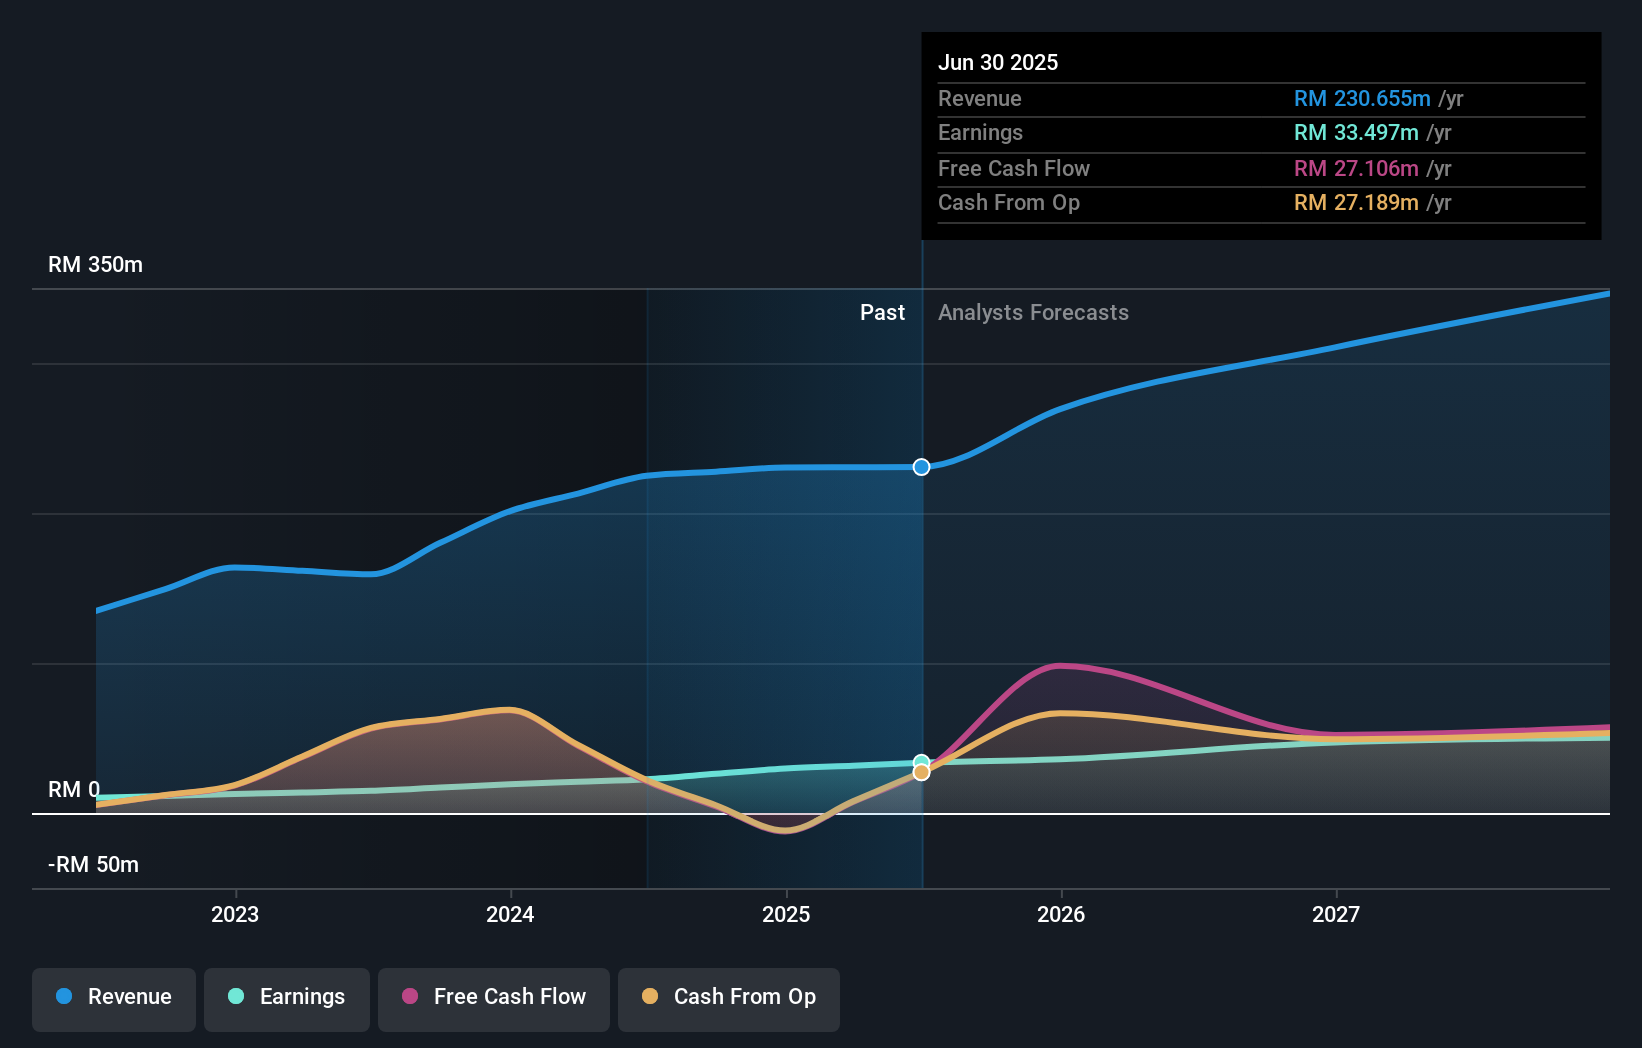Image resolution: width=1642 pixels, height=1048 pixels.
Task: Switch to the Past section of the chart
Action: [882, 313]
